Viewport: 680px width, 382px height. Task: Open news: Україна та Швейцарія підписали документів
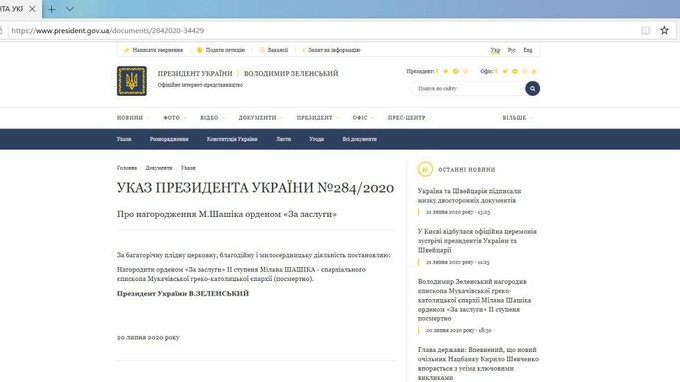click(469, 196)
